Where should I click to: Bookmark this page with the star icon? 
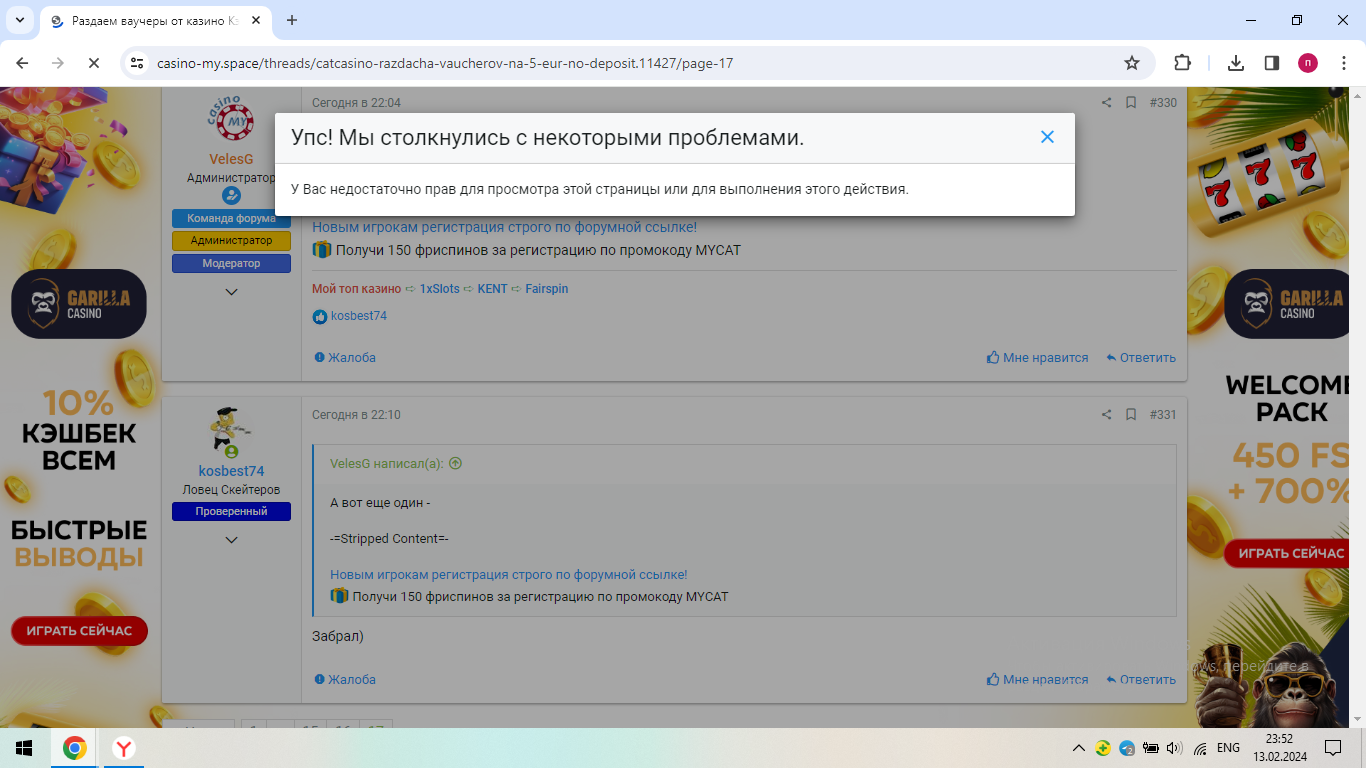pos(1132,63)
